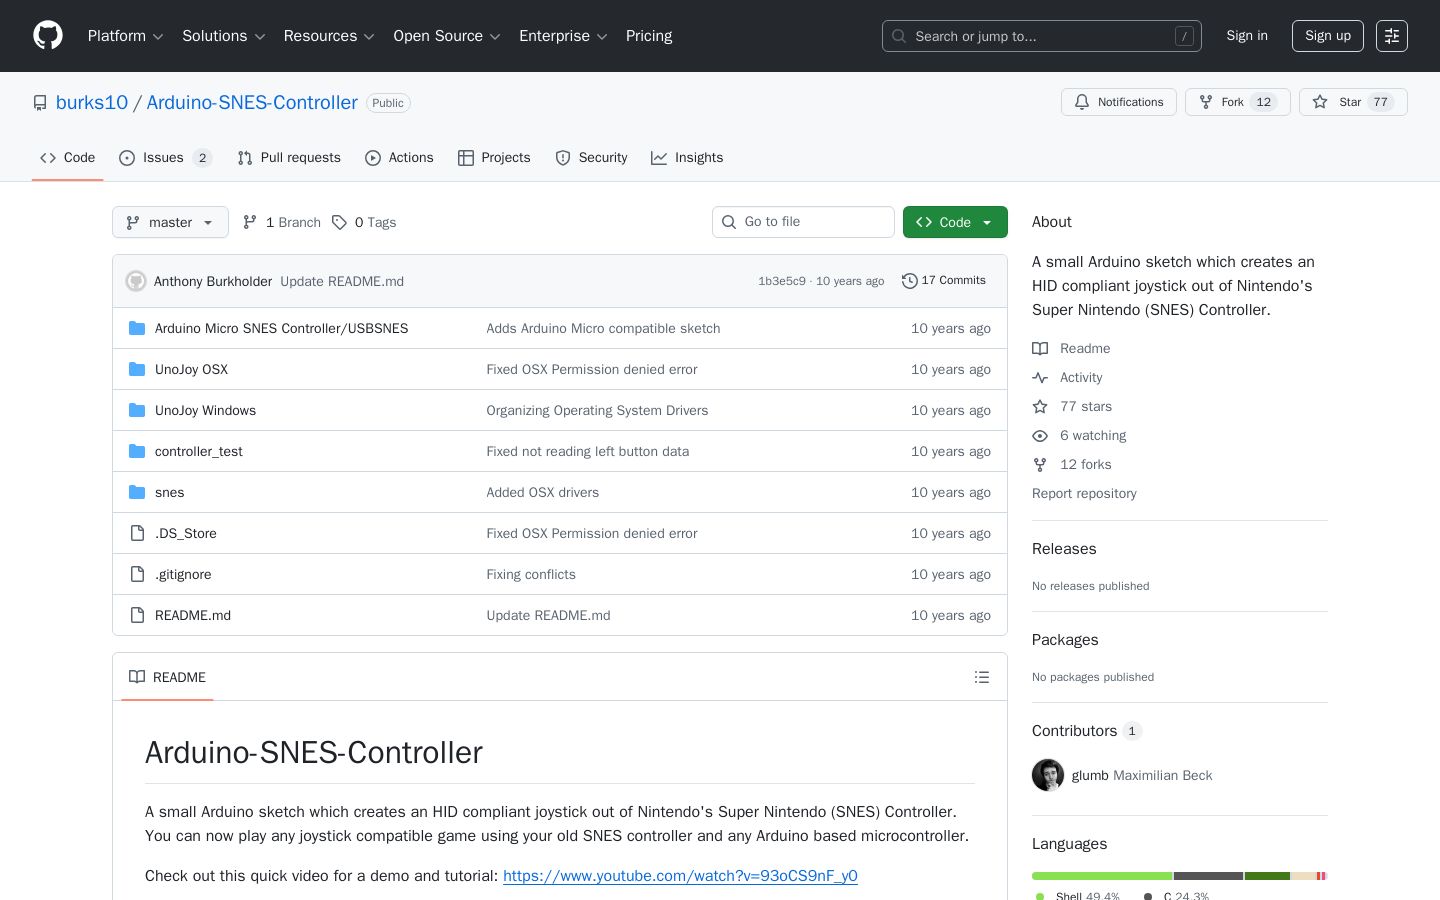Open the Pull requests tab
Viewport: 1440px width, 900px height.
tap(289, 158)
